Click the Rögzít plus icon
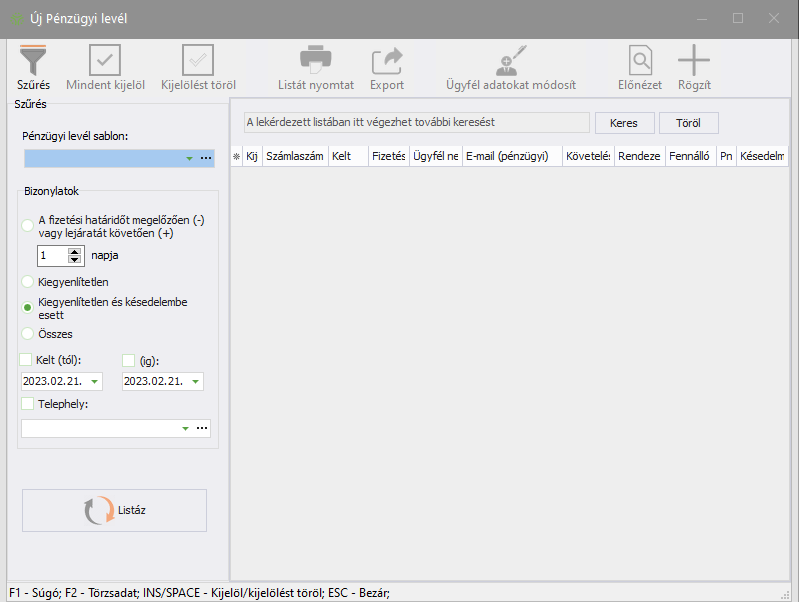Viewport: 799px width, 602px height. tap(693, 62)
